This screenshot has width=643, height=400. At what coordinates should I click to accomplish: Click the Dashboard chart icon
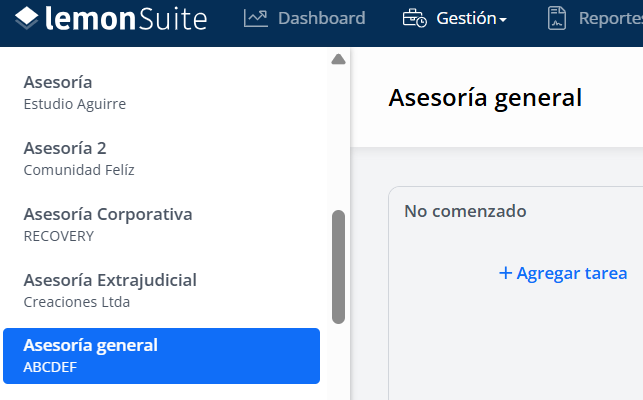point(255,18)
